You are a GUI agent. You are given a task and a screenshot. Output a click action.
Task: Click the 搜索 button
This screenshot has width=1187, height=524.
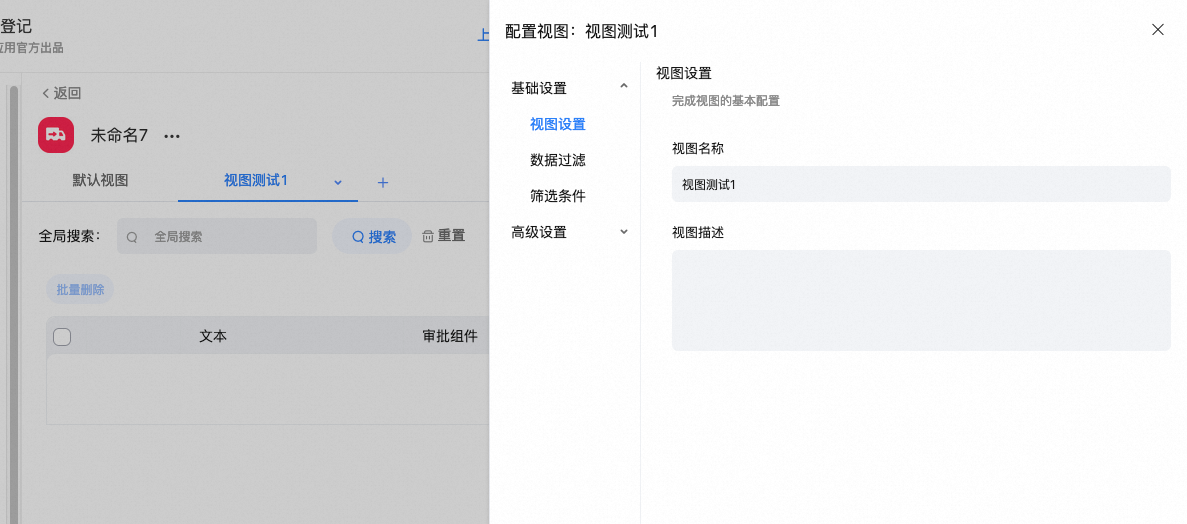pyautogui.click(x=372, y=237)
